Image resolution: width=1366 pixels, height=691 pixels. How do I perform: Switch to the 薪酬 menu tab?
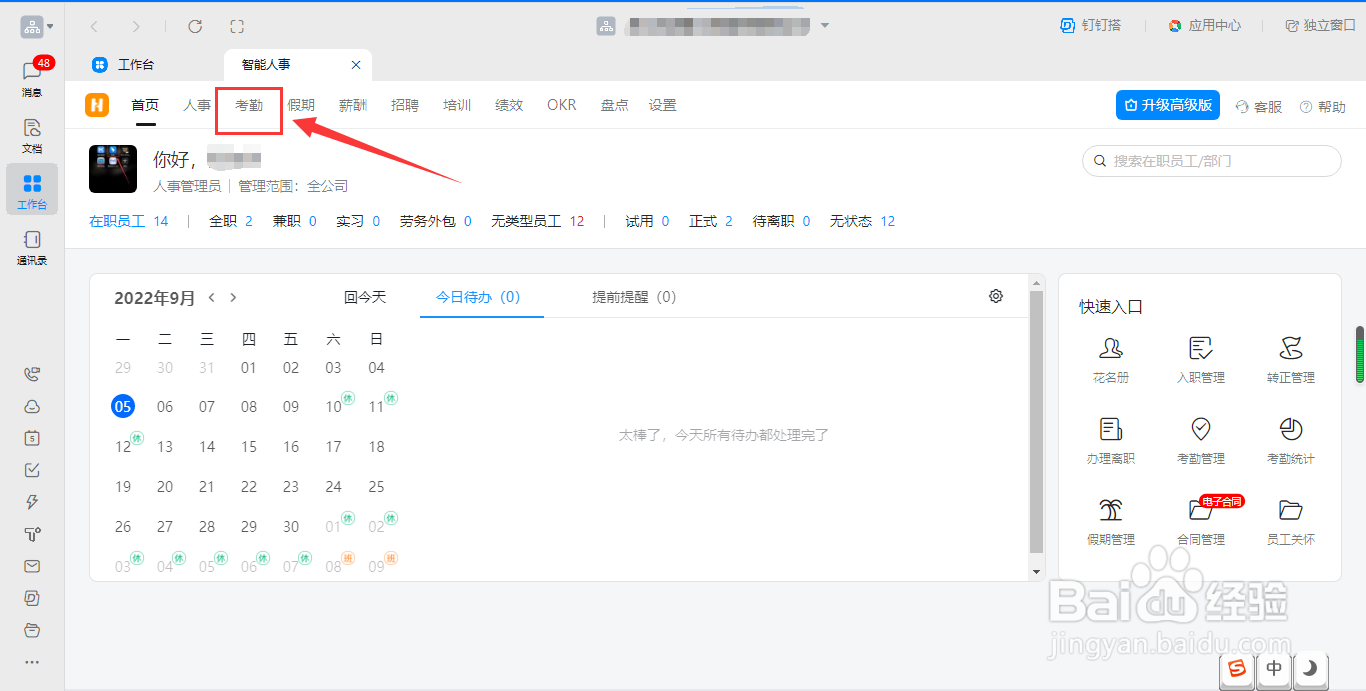[x=352, y=104]
